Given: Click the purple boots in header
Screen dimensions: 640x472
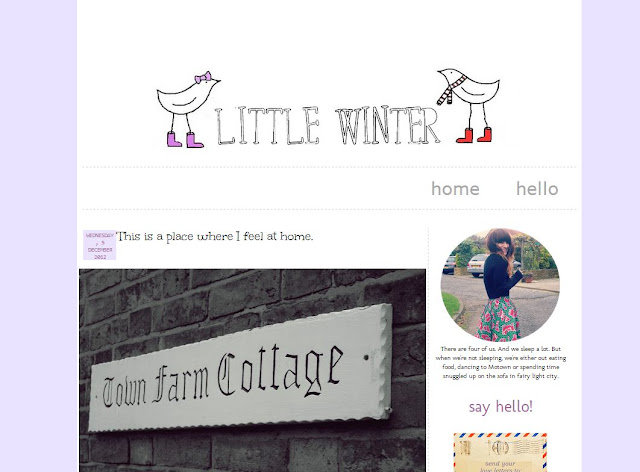Looking at the screenshot, I should click(184, 139).
